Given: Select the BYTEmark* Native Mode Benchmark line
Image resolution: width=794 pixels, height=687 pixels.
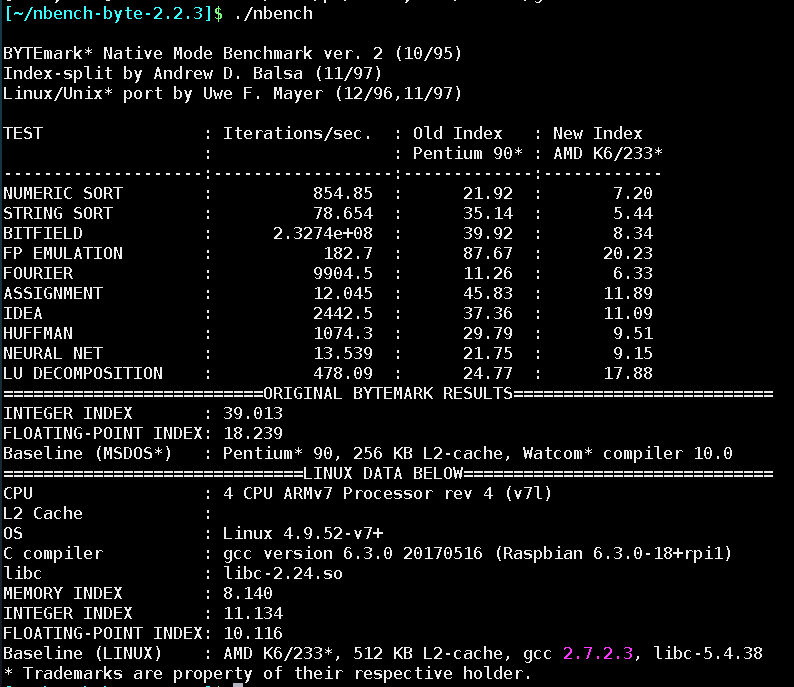Looking at the screenshot, I should point(232,54).
